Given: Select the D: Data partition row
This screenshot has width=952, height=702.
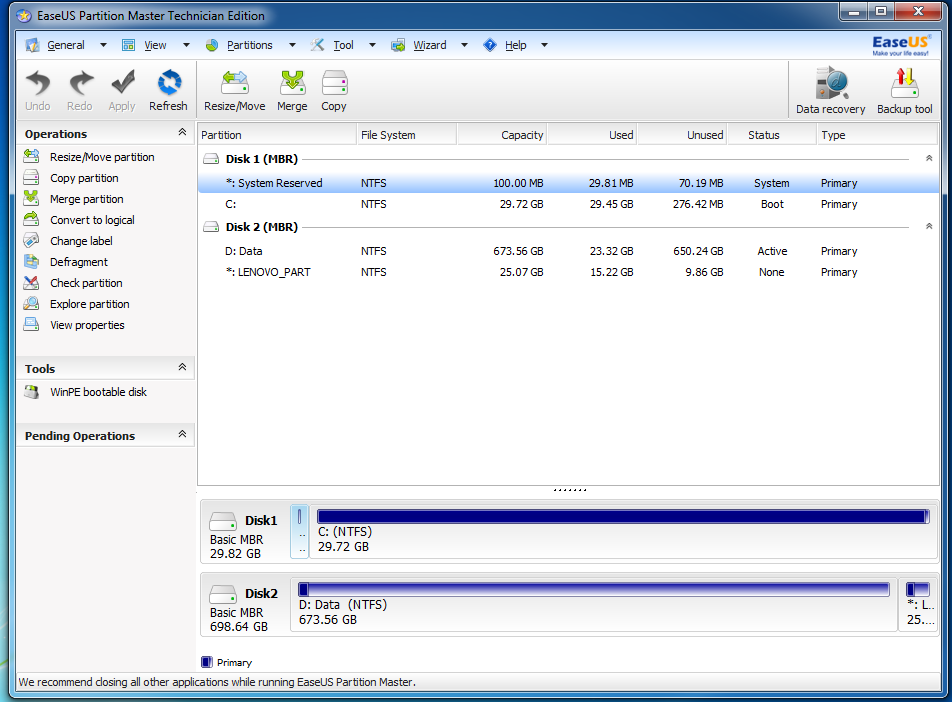Looking at the screenshot, I should pyautogui.click(x=568, y=251).
